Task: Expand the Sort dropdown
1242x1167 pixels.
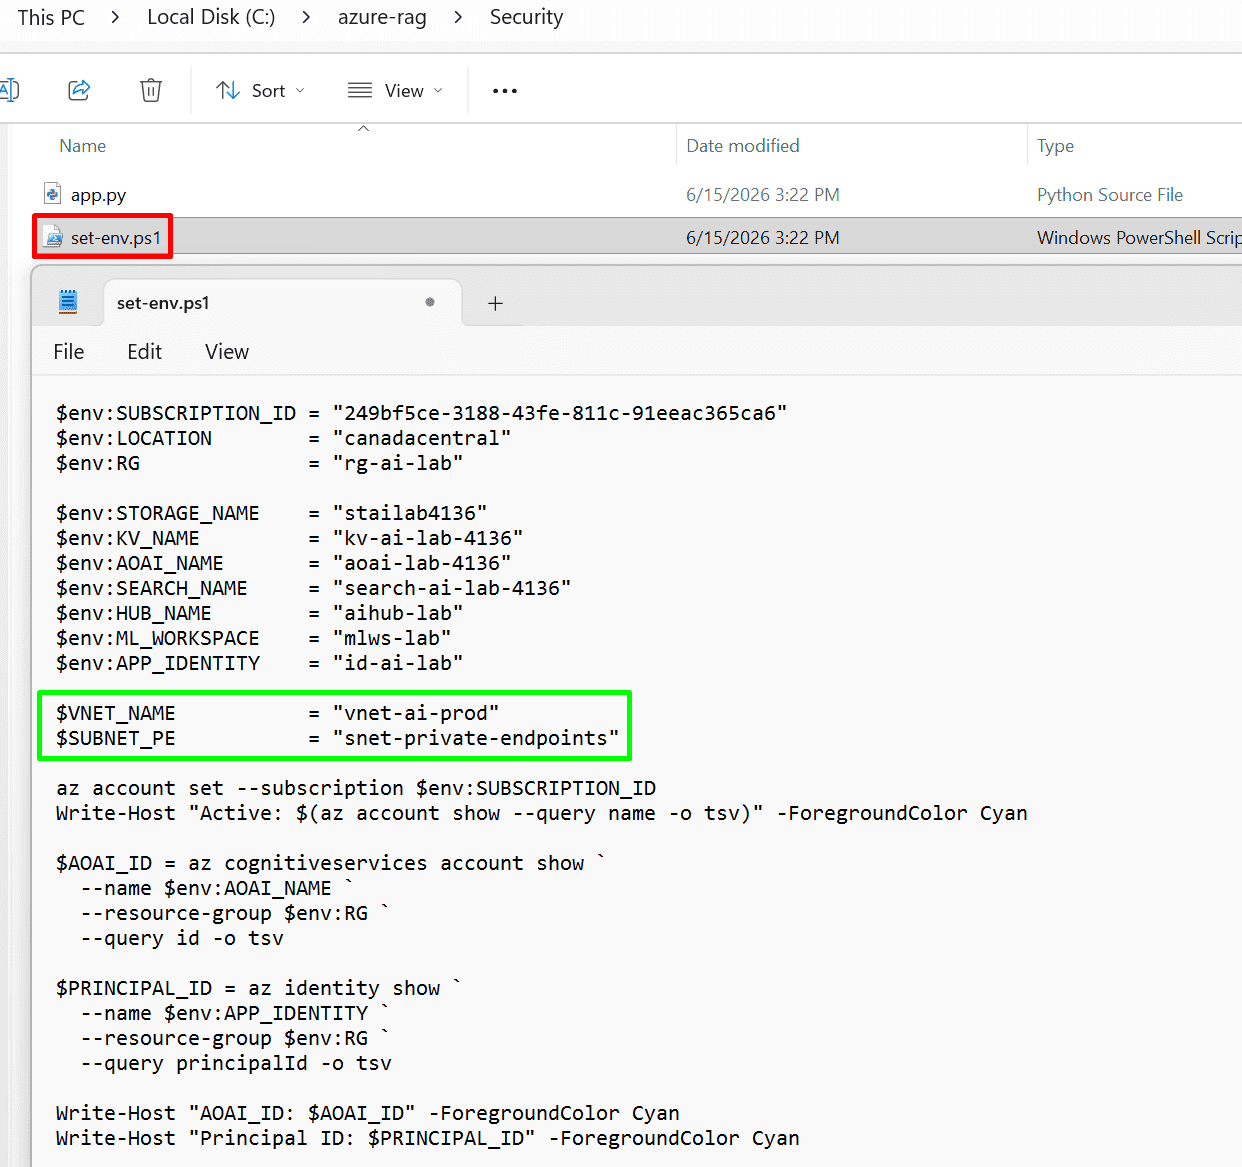Action: [261, 91]
